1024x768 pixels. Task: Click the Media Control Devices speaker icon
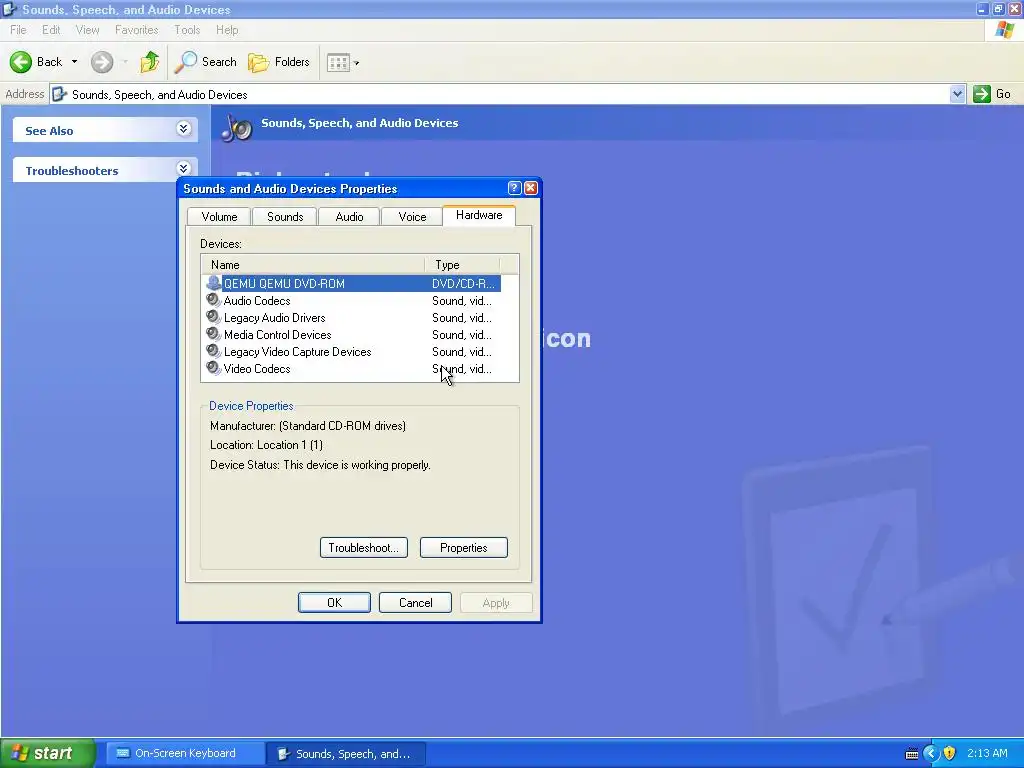click(x=214, y=334)
